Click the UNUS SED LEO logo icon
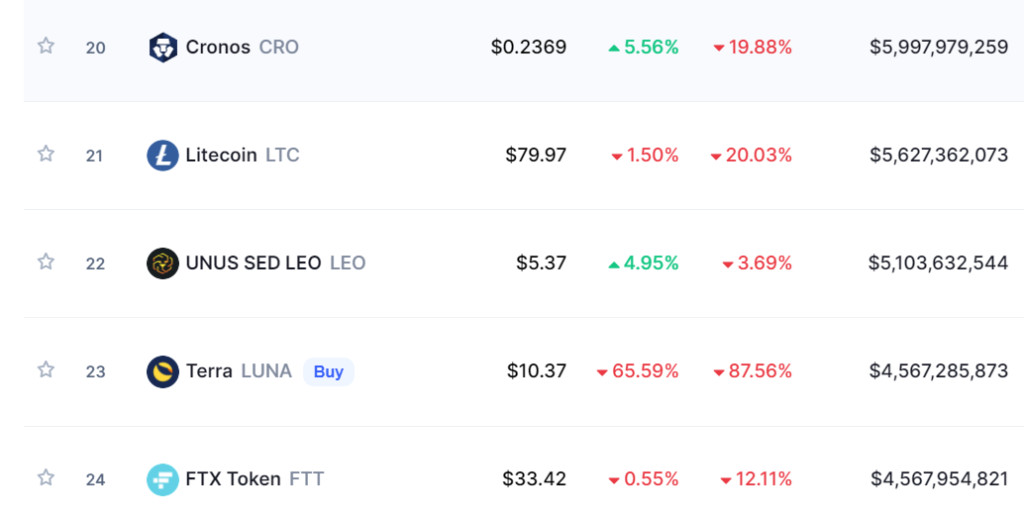 click(x=162, y=263)
